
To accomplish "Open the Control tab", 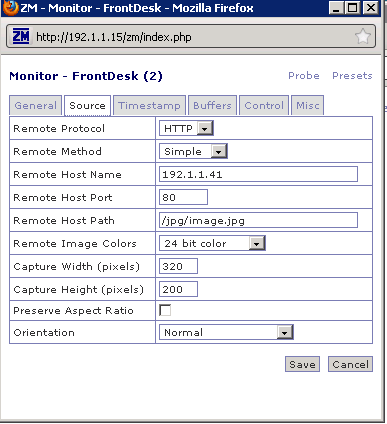I will tap(264, 106).
